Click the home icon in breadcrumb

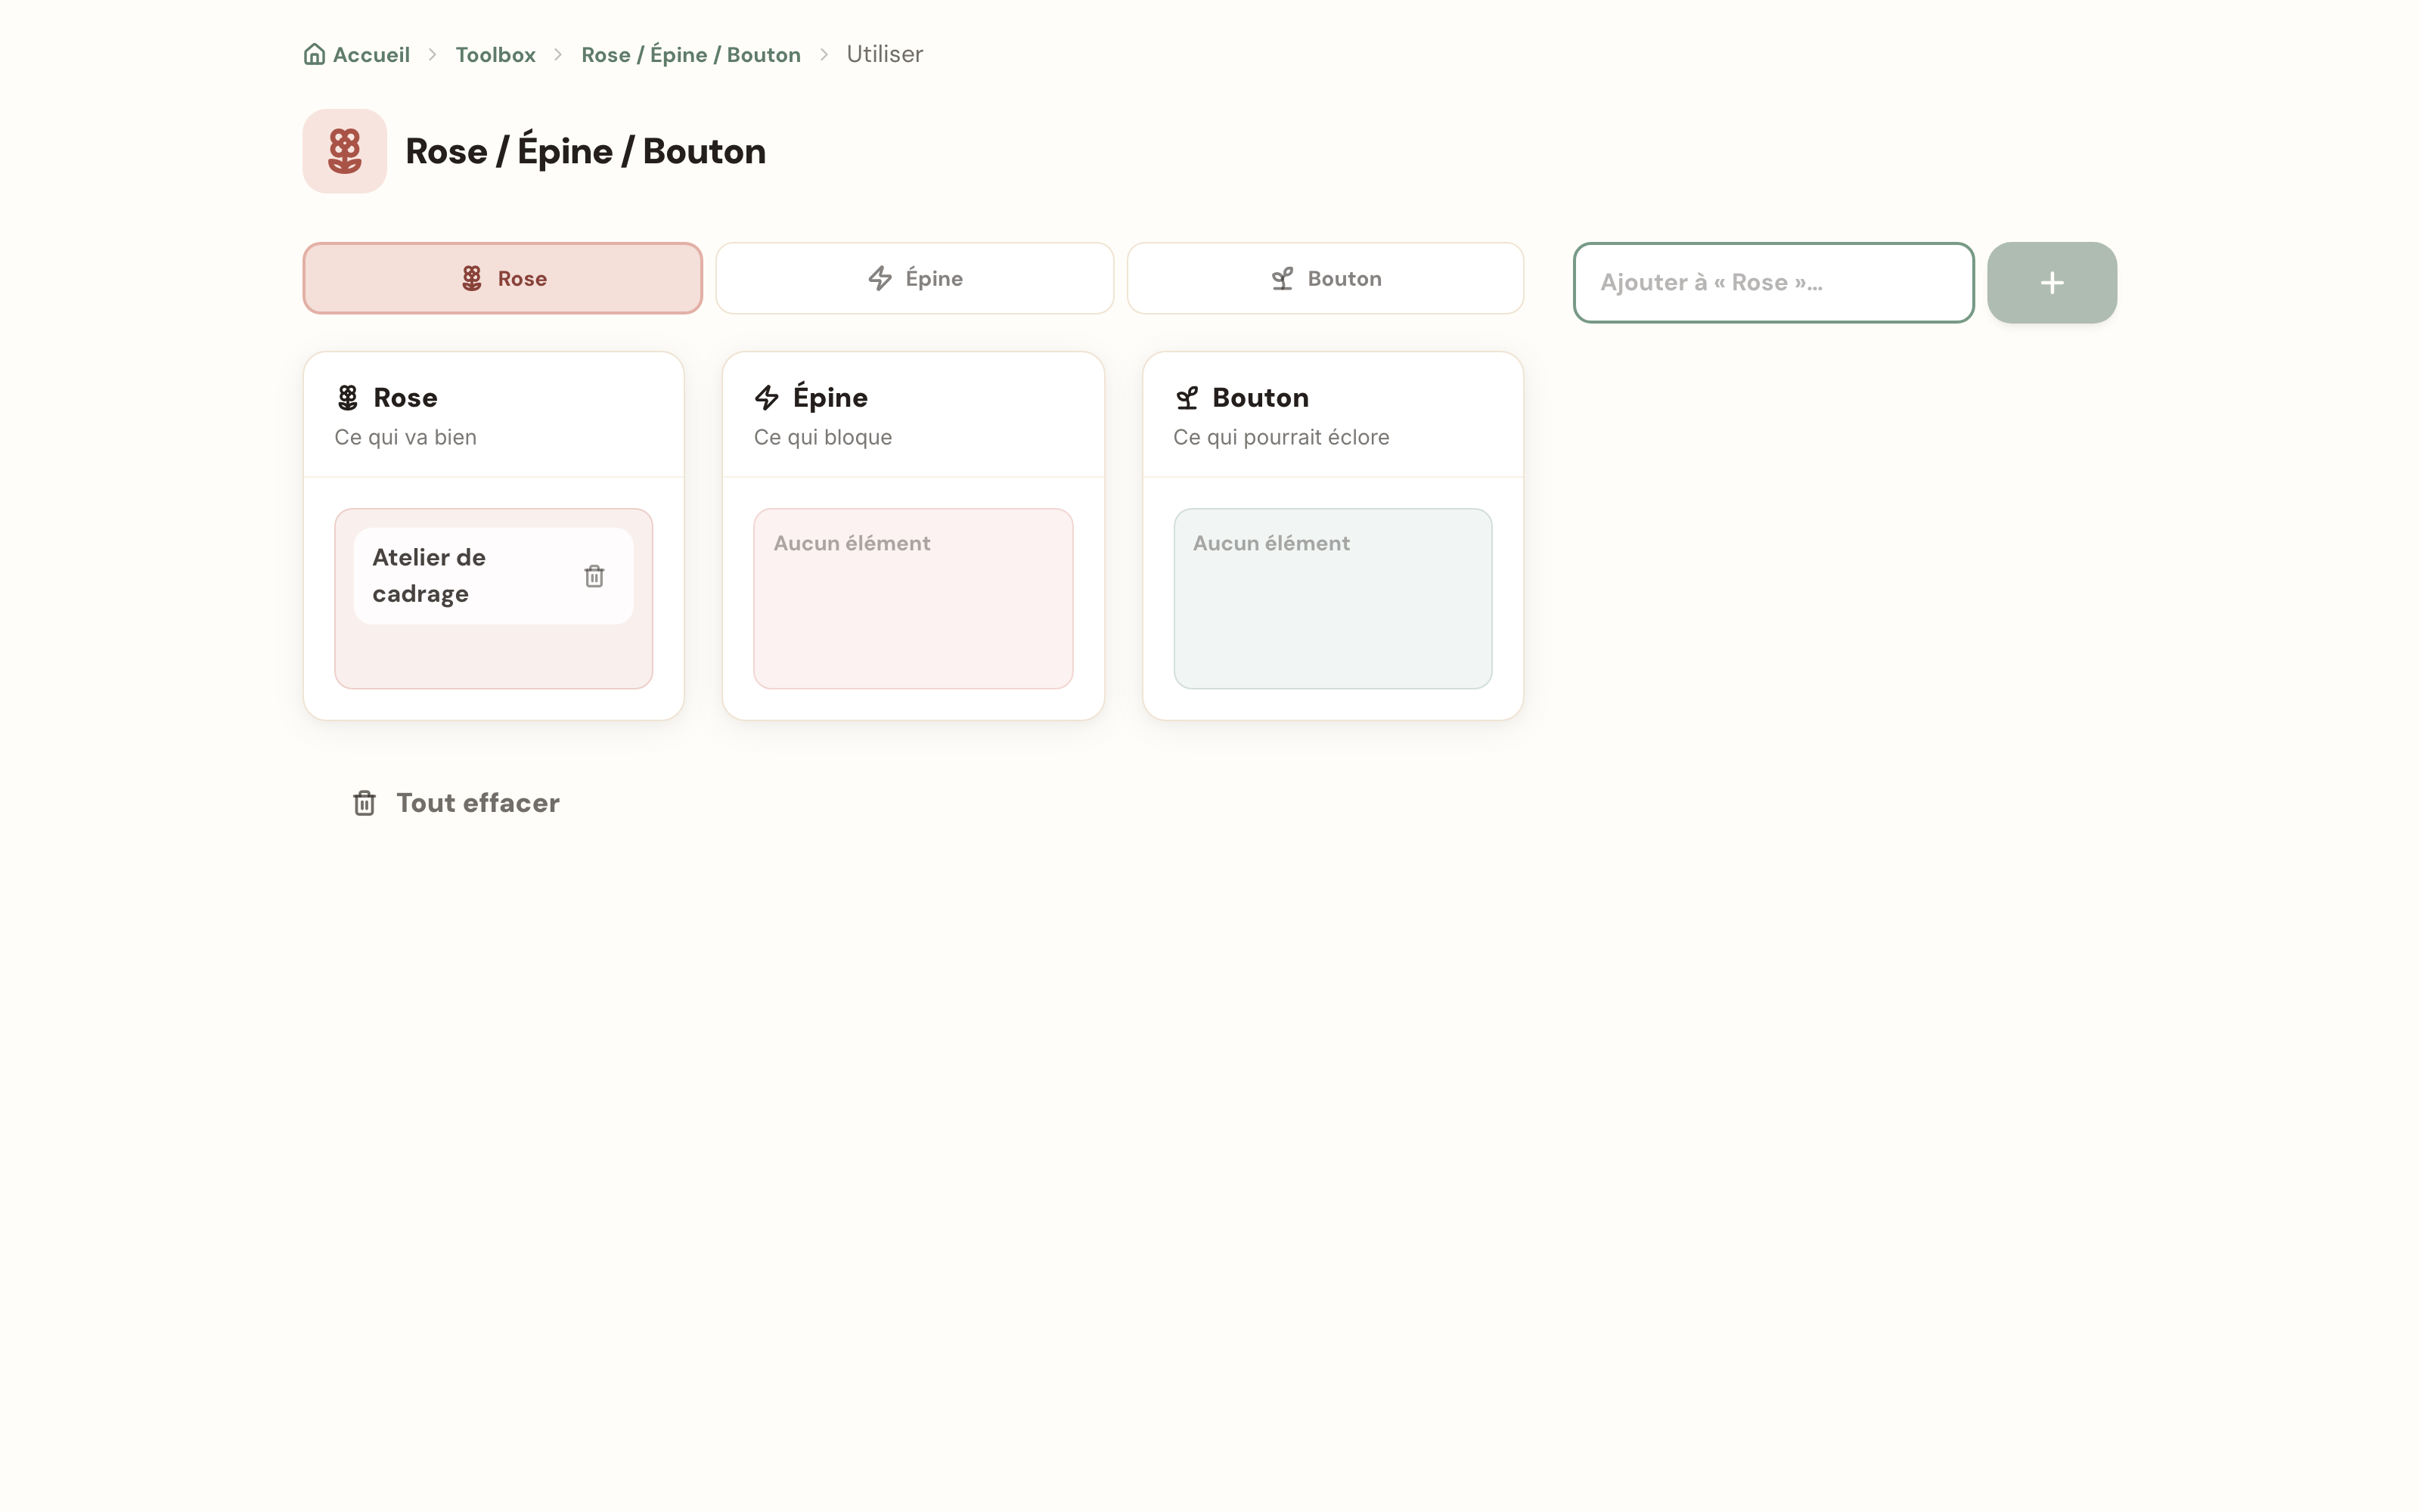[314, 54]
